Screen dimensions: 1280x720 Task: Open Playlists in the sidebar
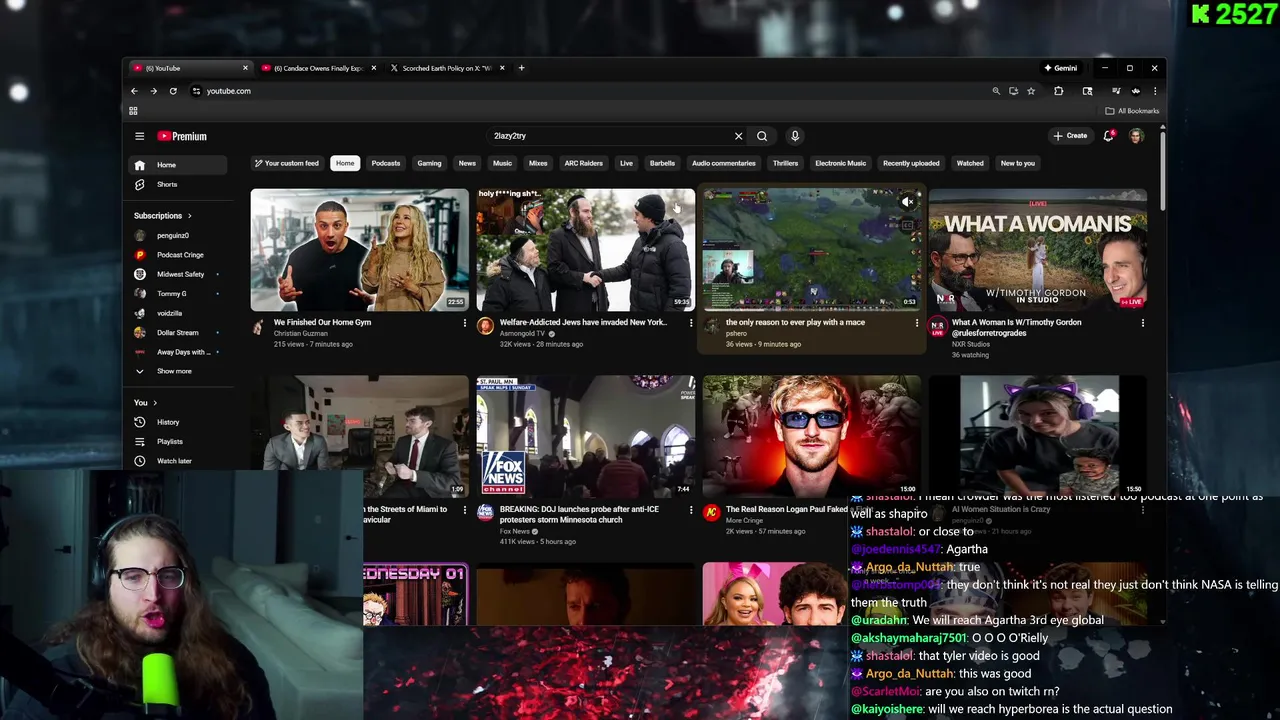click(x=179, y=441)
